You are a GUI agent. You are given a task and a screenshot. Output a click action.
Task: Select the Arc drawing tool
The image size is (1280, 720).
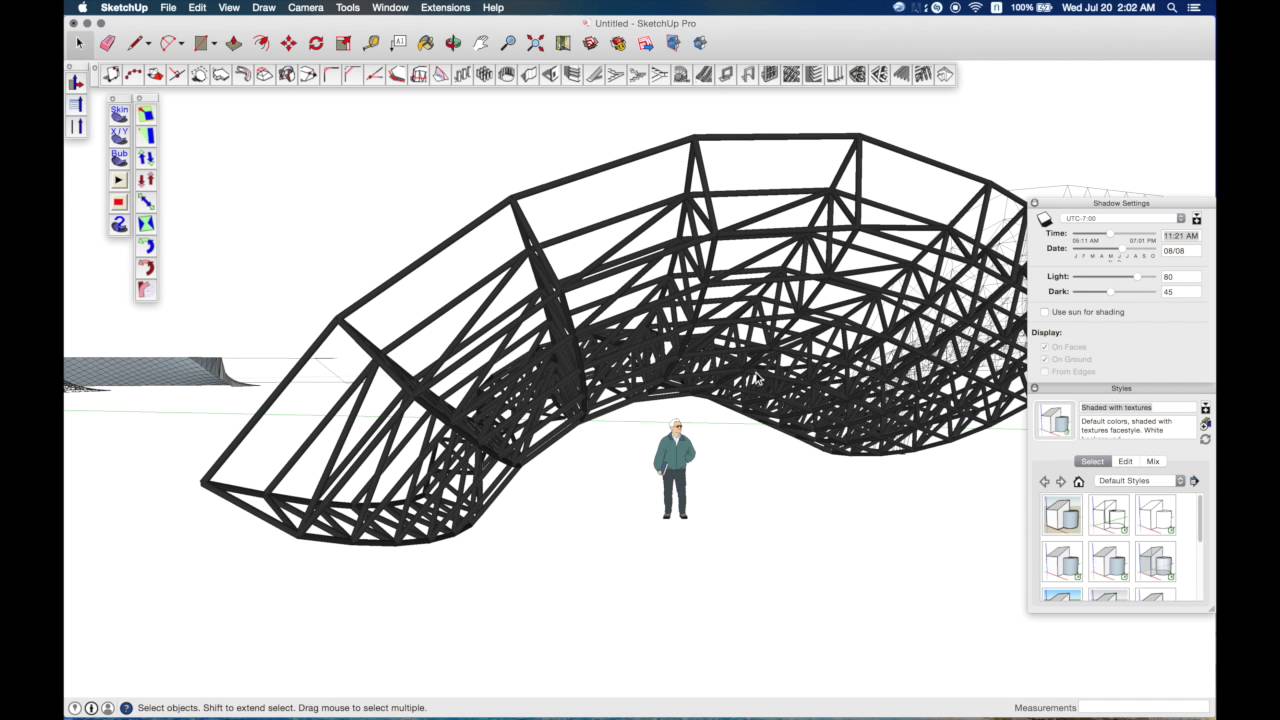(x=167, y=43)
